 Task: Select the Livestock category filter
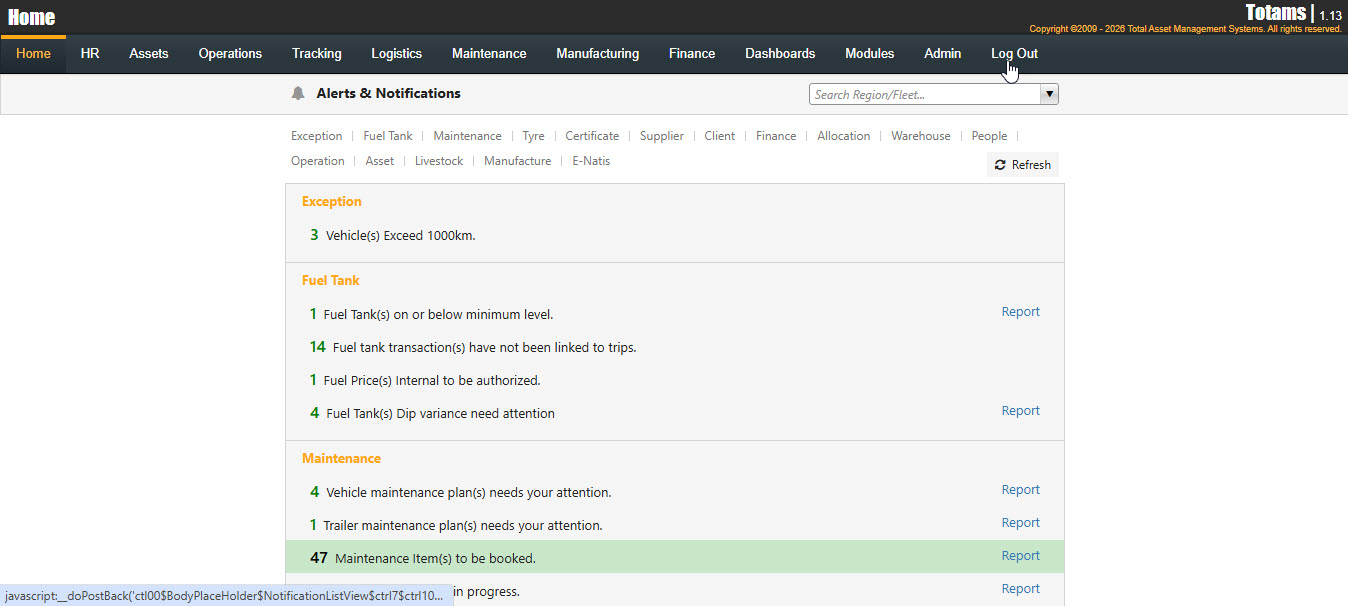tap(439, 161)
